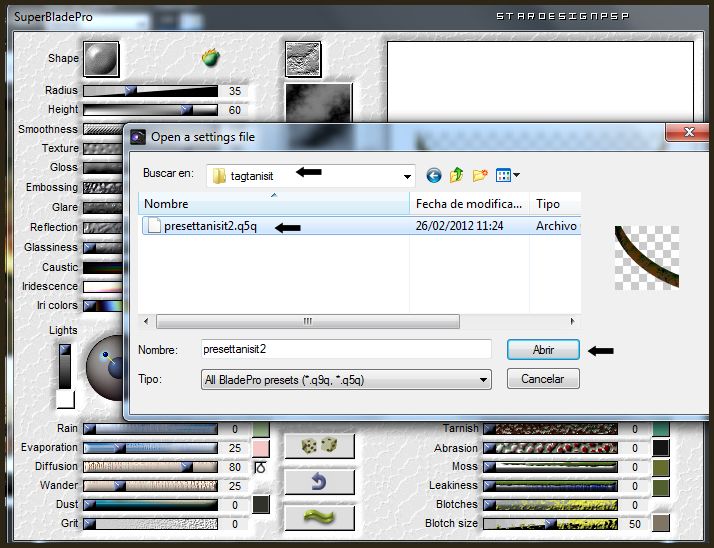Click the Moss olive color swatch
Screen dimensions: 714x548
661,467
